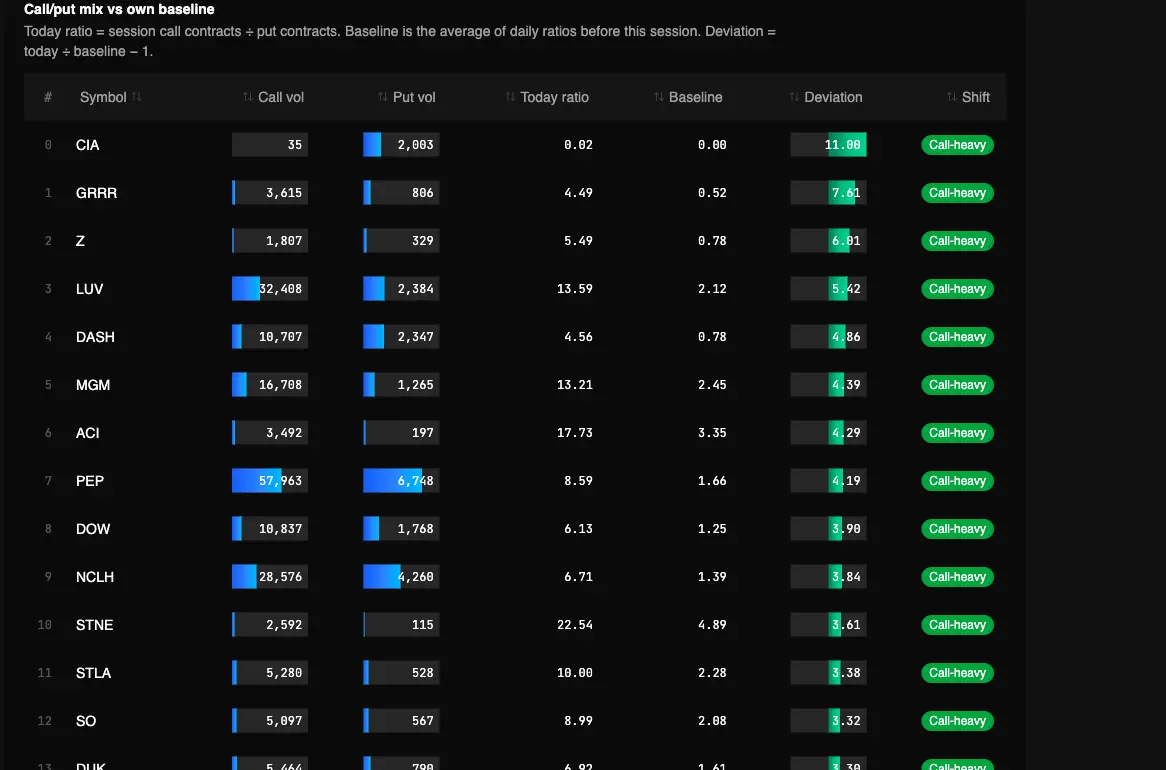Click ACI today ratio 17.73

(x=575, y=433)
